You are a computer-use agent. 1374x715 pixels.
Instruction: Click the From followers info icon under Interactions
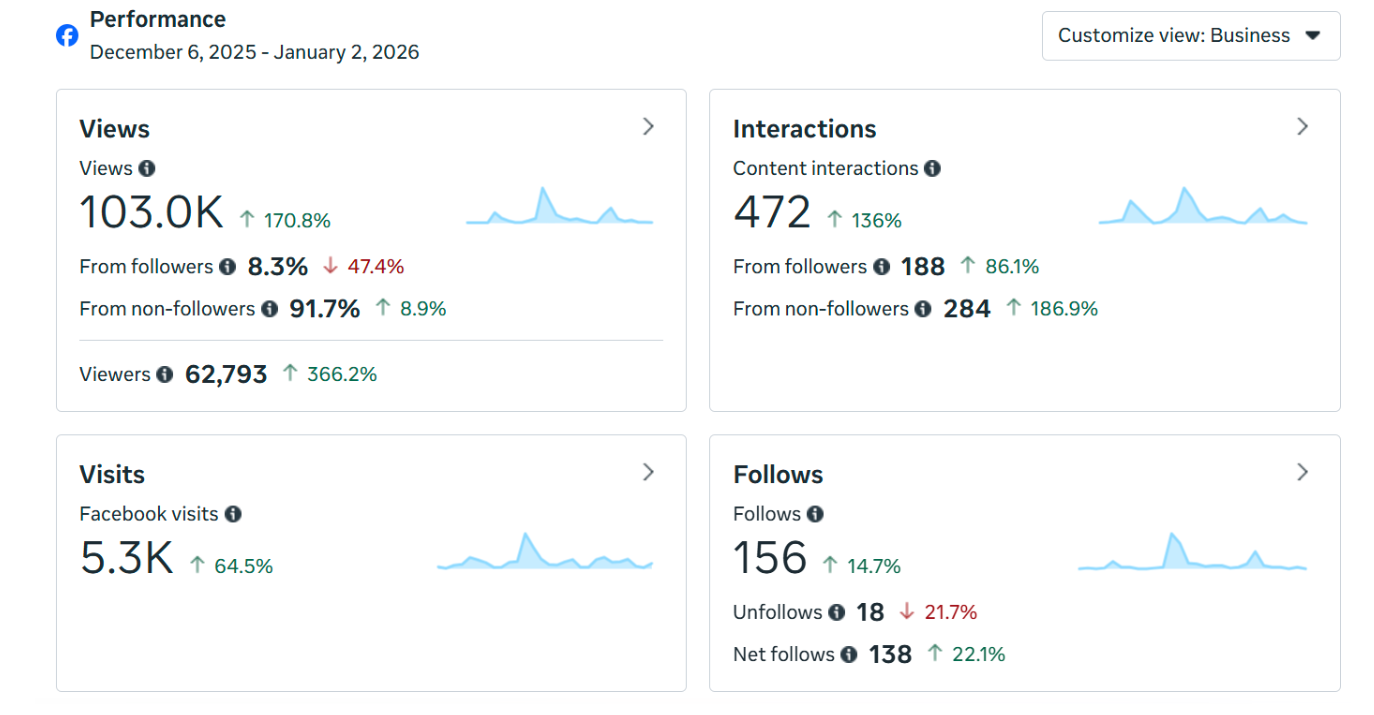[x=881, y=267]
